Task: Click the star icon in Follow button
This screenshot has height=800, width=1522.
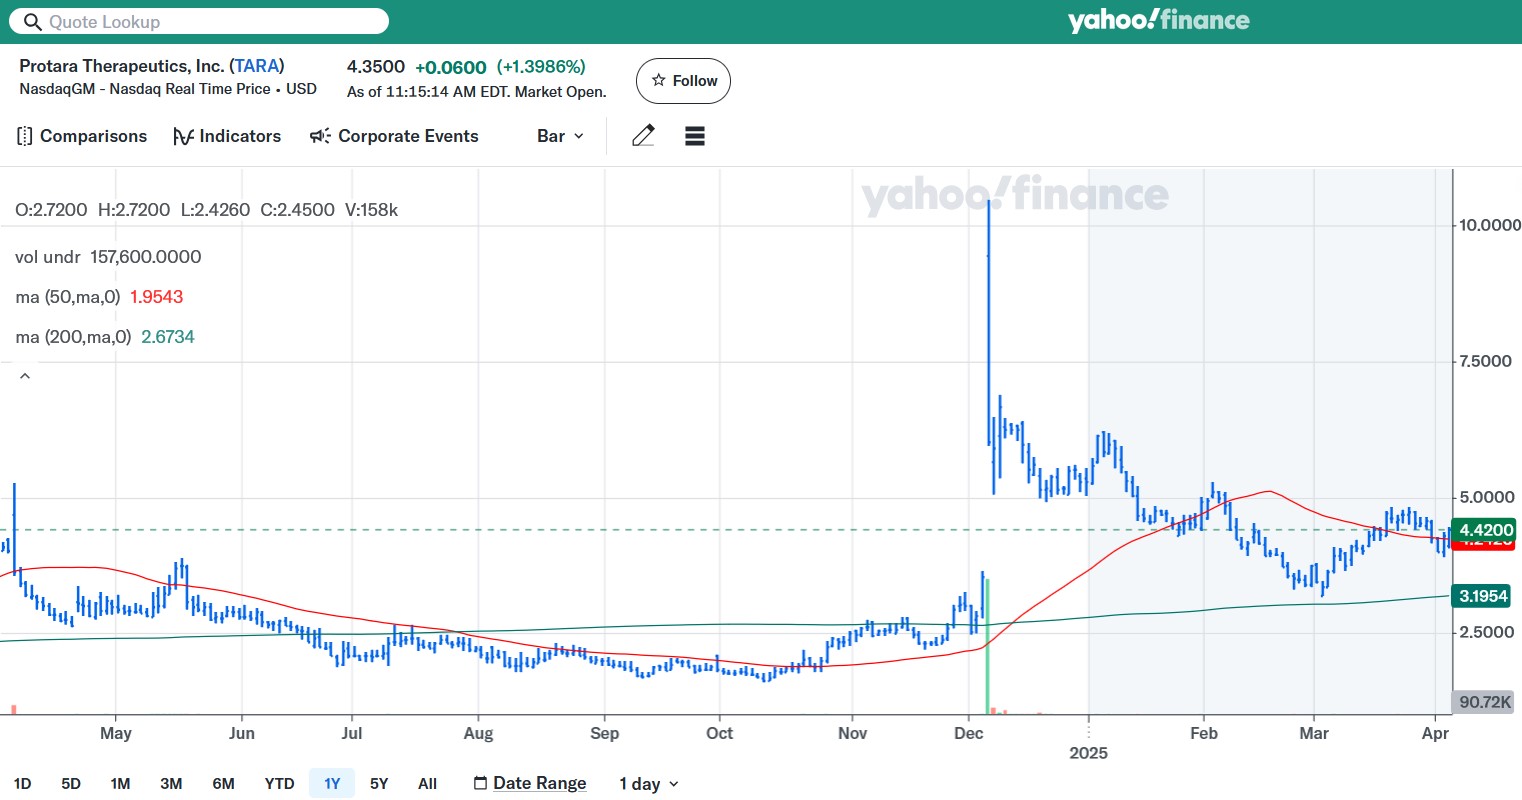Action: [x=658, y=80]
